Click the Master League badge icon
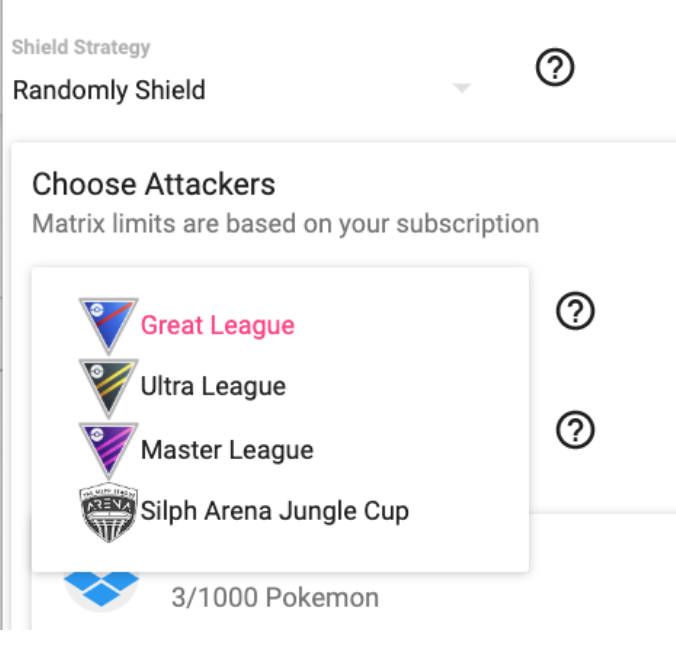This screenshot has height=664, width=676. pyautogui.click(x=108, y=449)
